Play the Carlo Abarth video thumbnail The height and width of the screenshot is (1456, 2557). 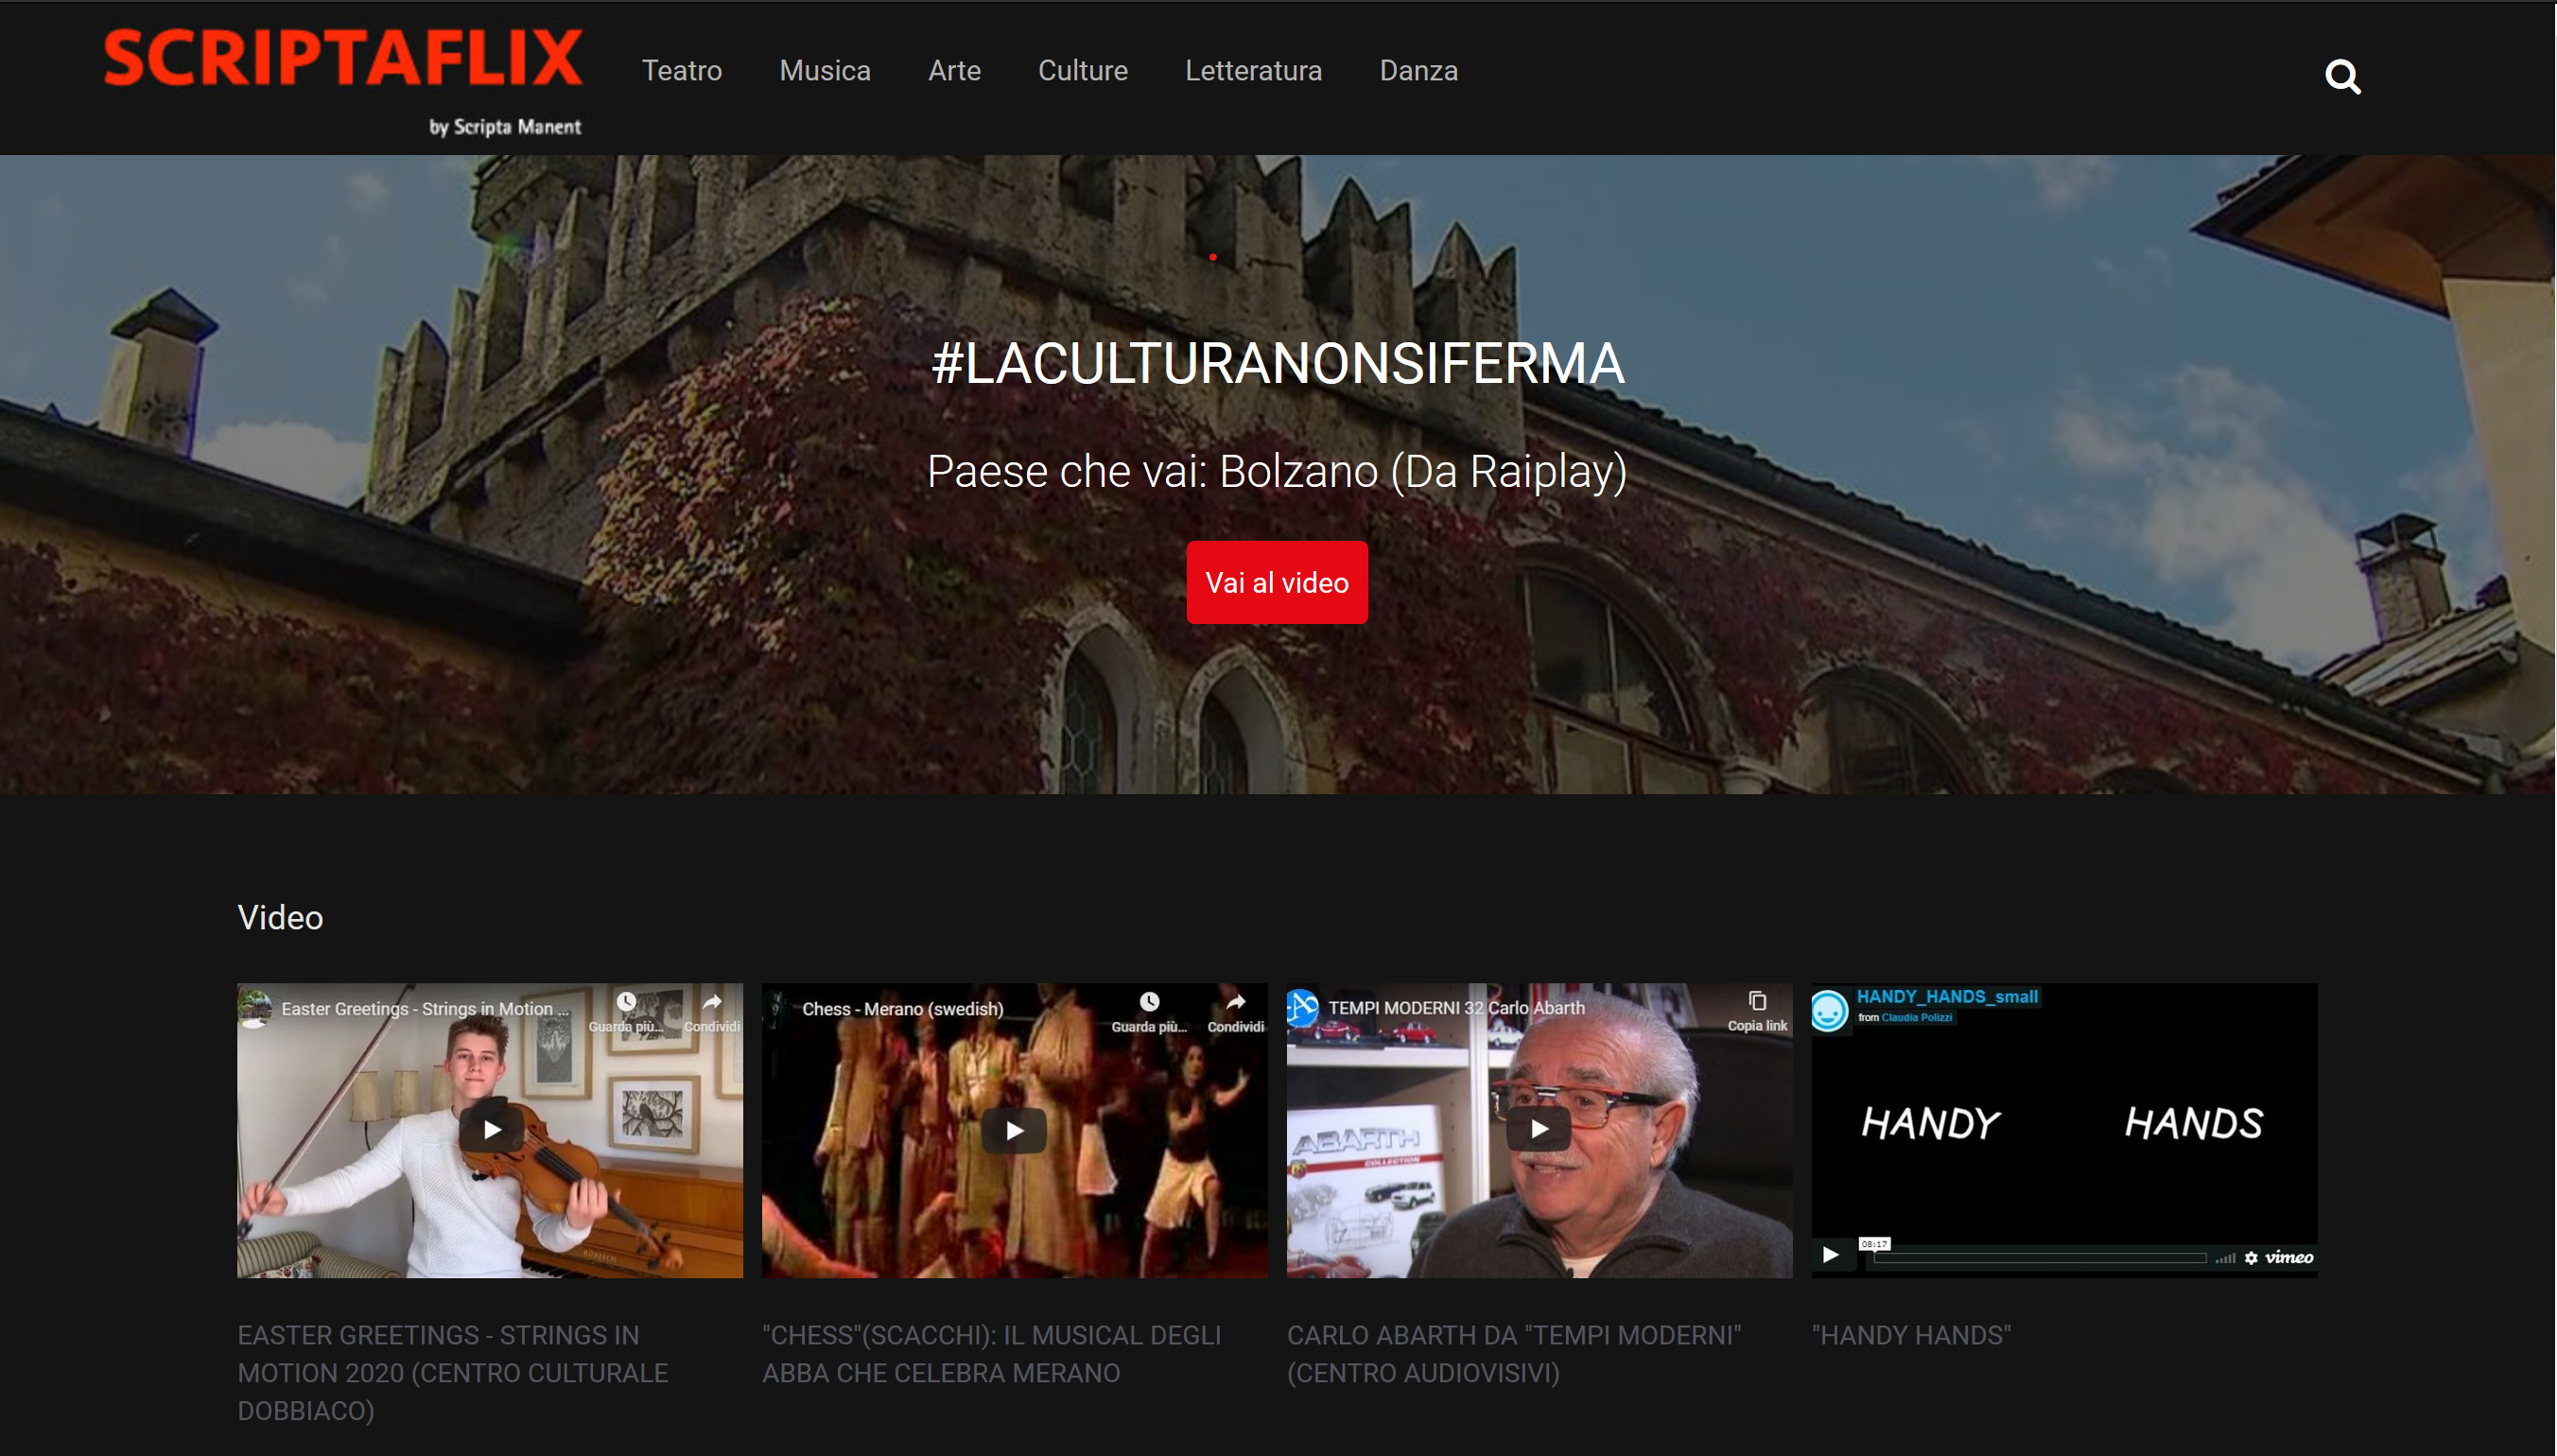tap(1539, 1130)
